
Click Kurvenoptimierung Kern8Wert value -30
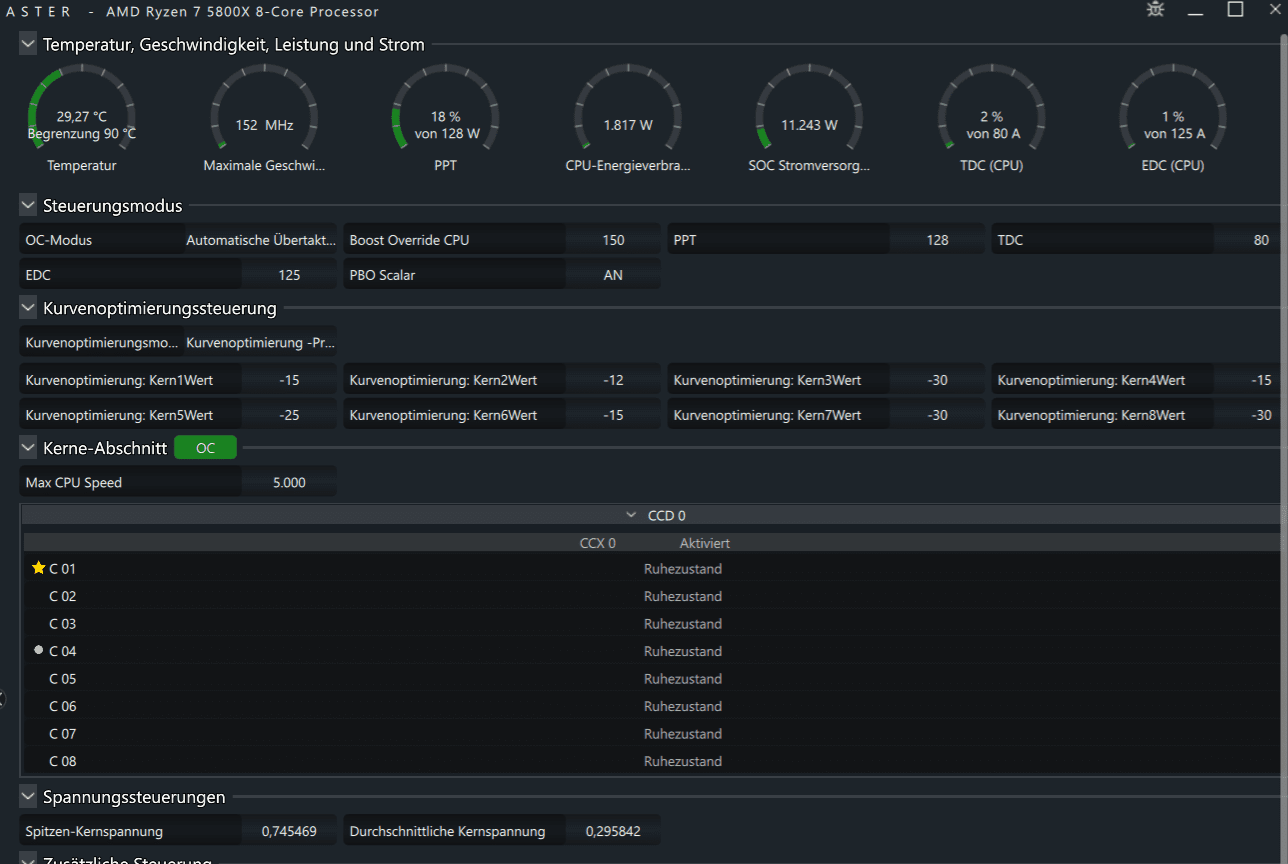point(1248,414)
